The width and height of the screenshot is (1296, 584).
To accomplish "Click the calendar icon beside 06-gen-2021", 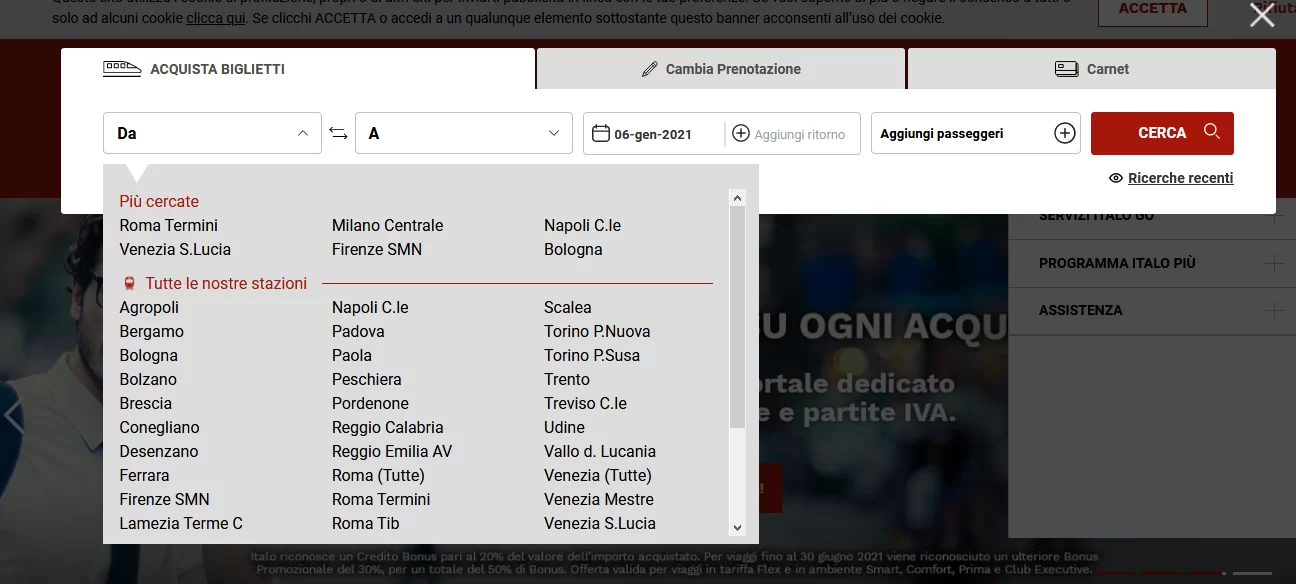I will (601, 133).
